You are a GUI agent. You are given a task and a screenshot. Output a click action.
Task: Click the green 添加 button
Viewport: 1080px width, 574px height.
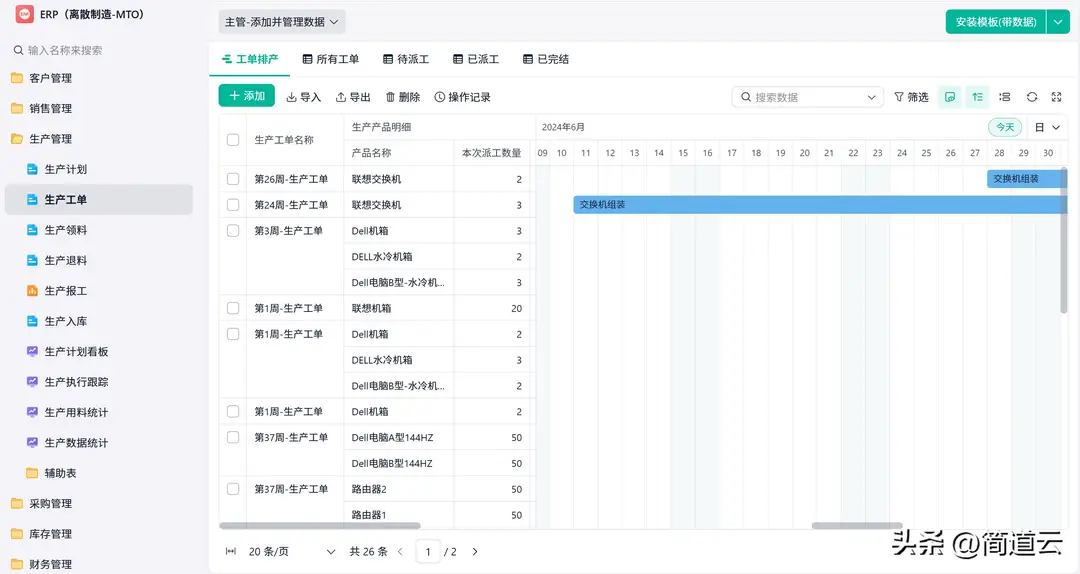247,96
